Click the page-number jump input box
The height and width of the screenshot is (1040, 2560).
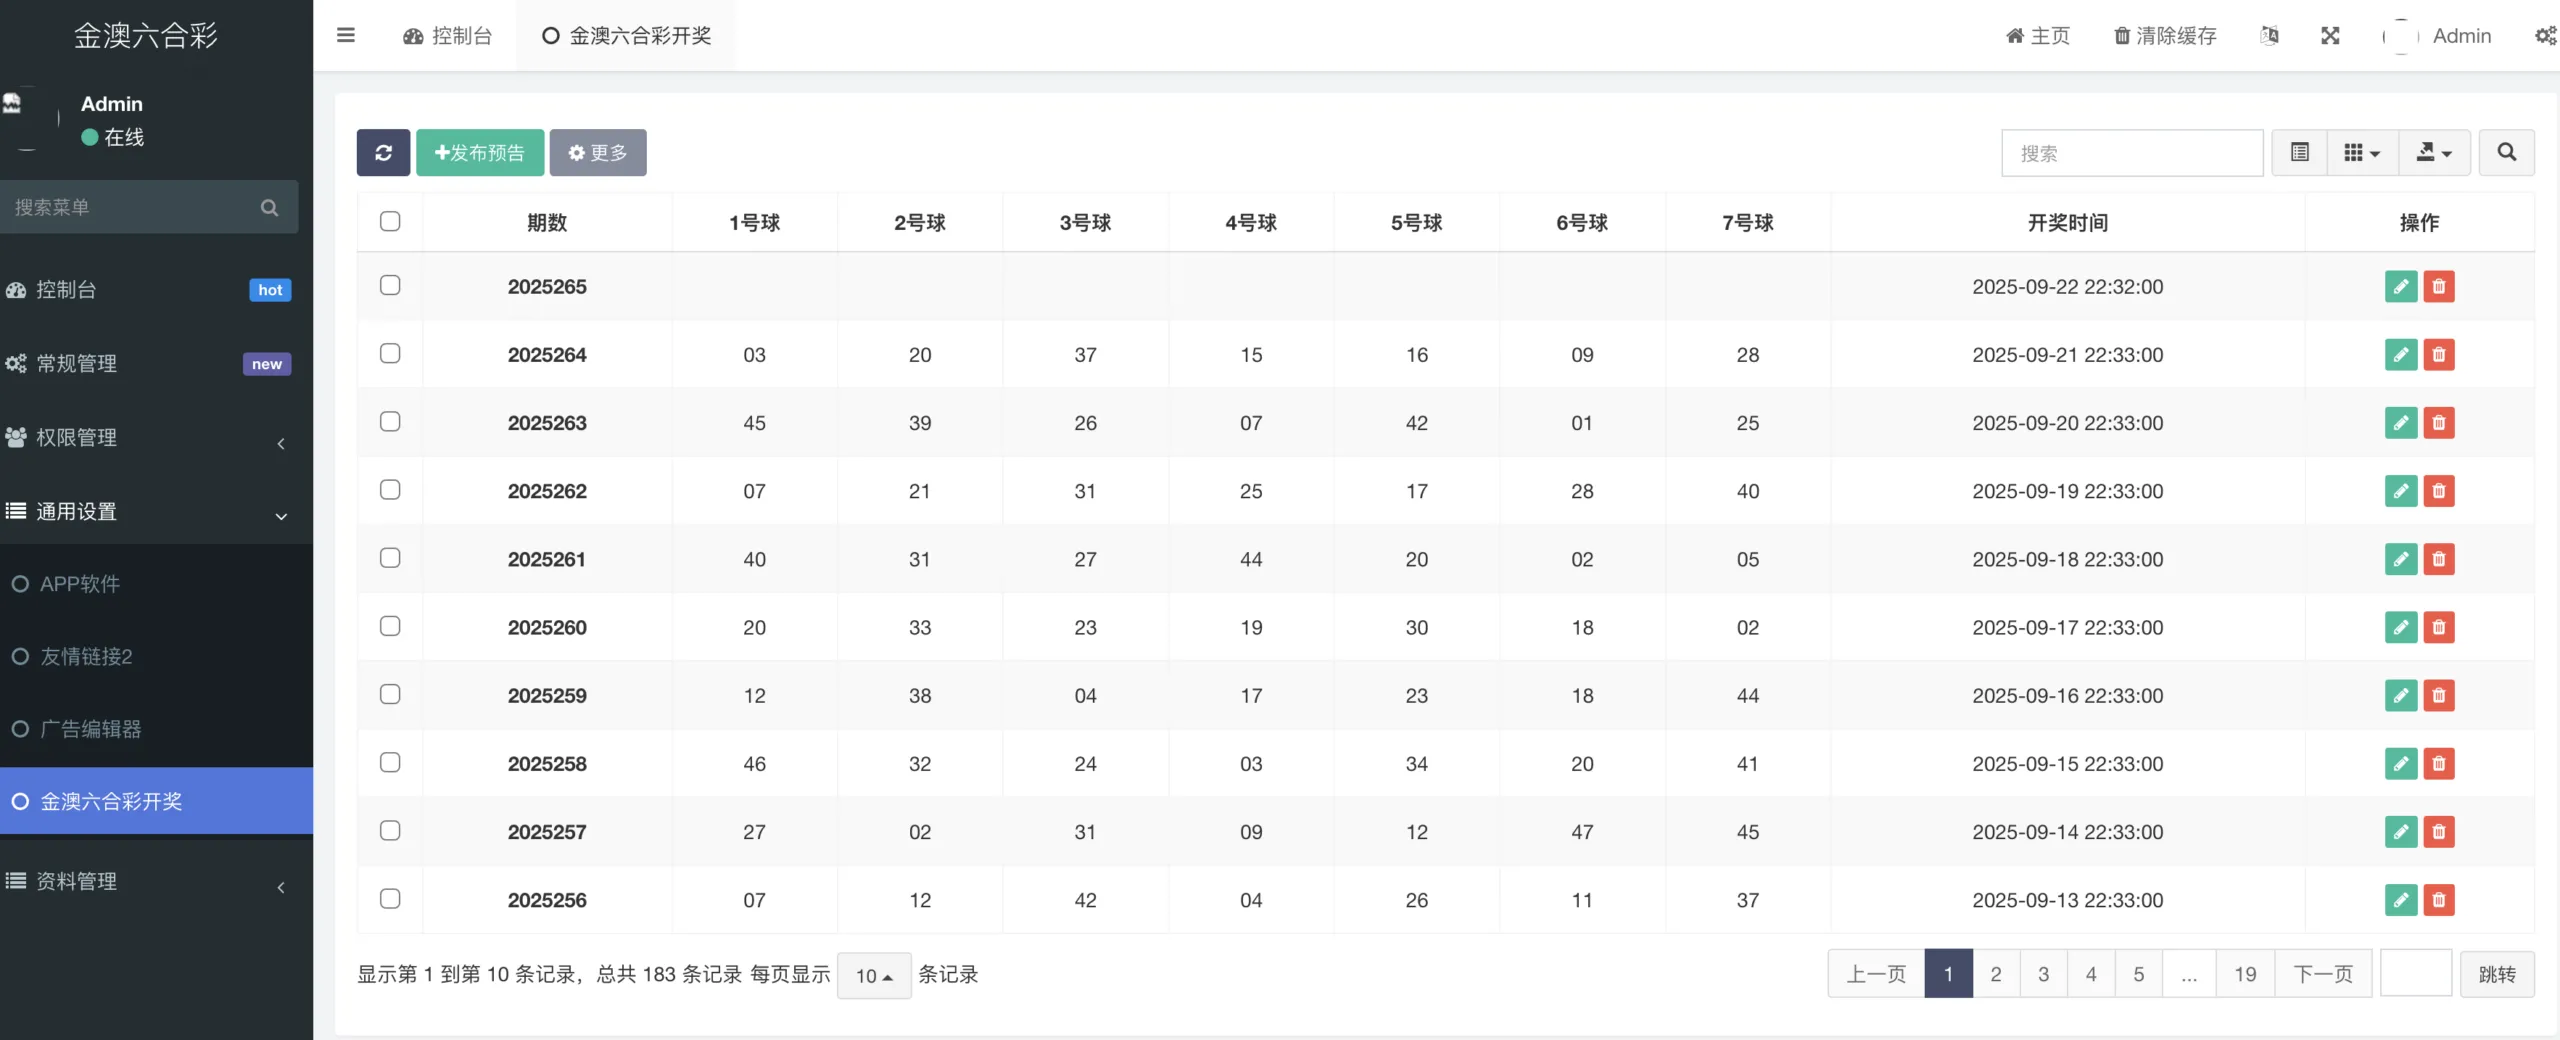pos(2416,973)
